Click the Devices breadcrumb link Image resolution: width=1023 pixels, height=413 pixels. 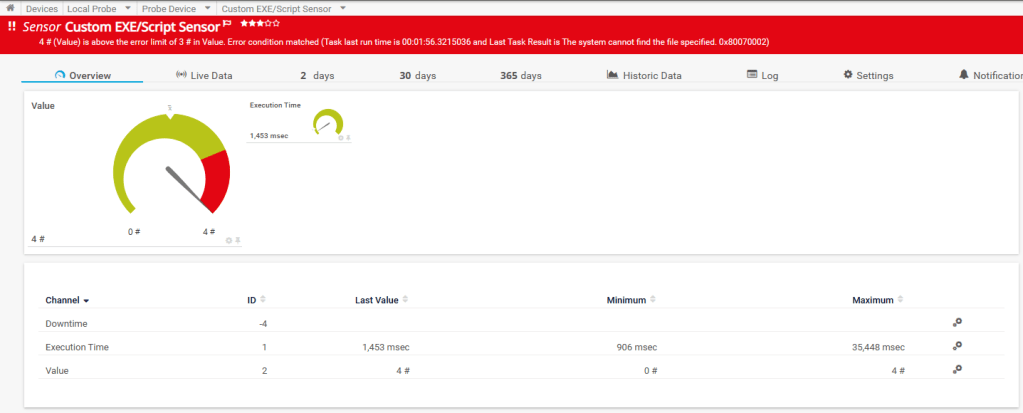click(x=41, y=8)
